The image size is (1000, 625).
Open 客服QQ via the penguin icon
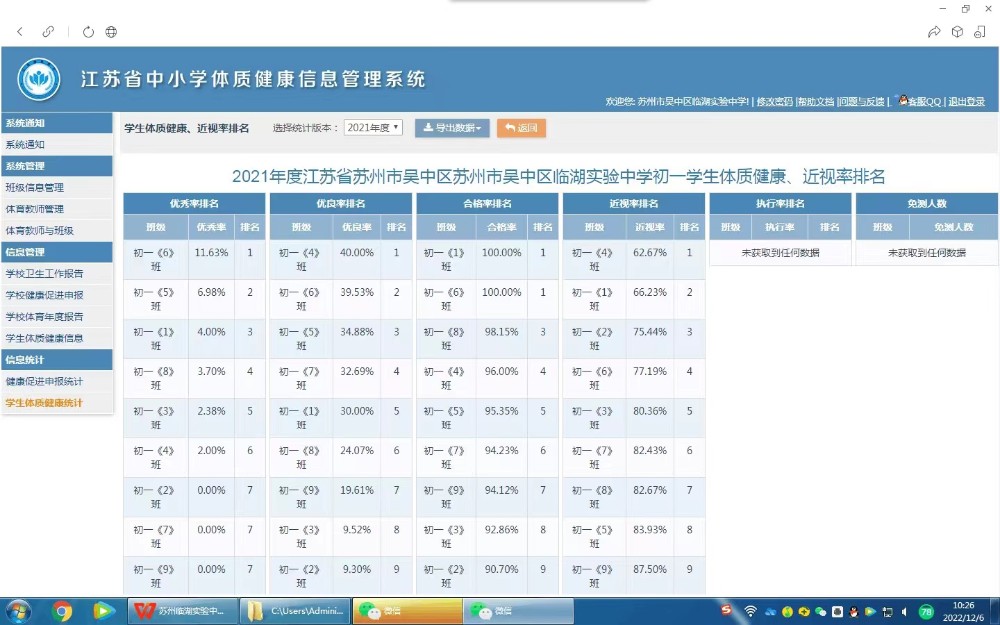(903, 101)
